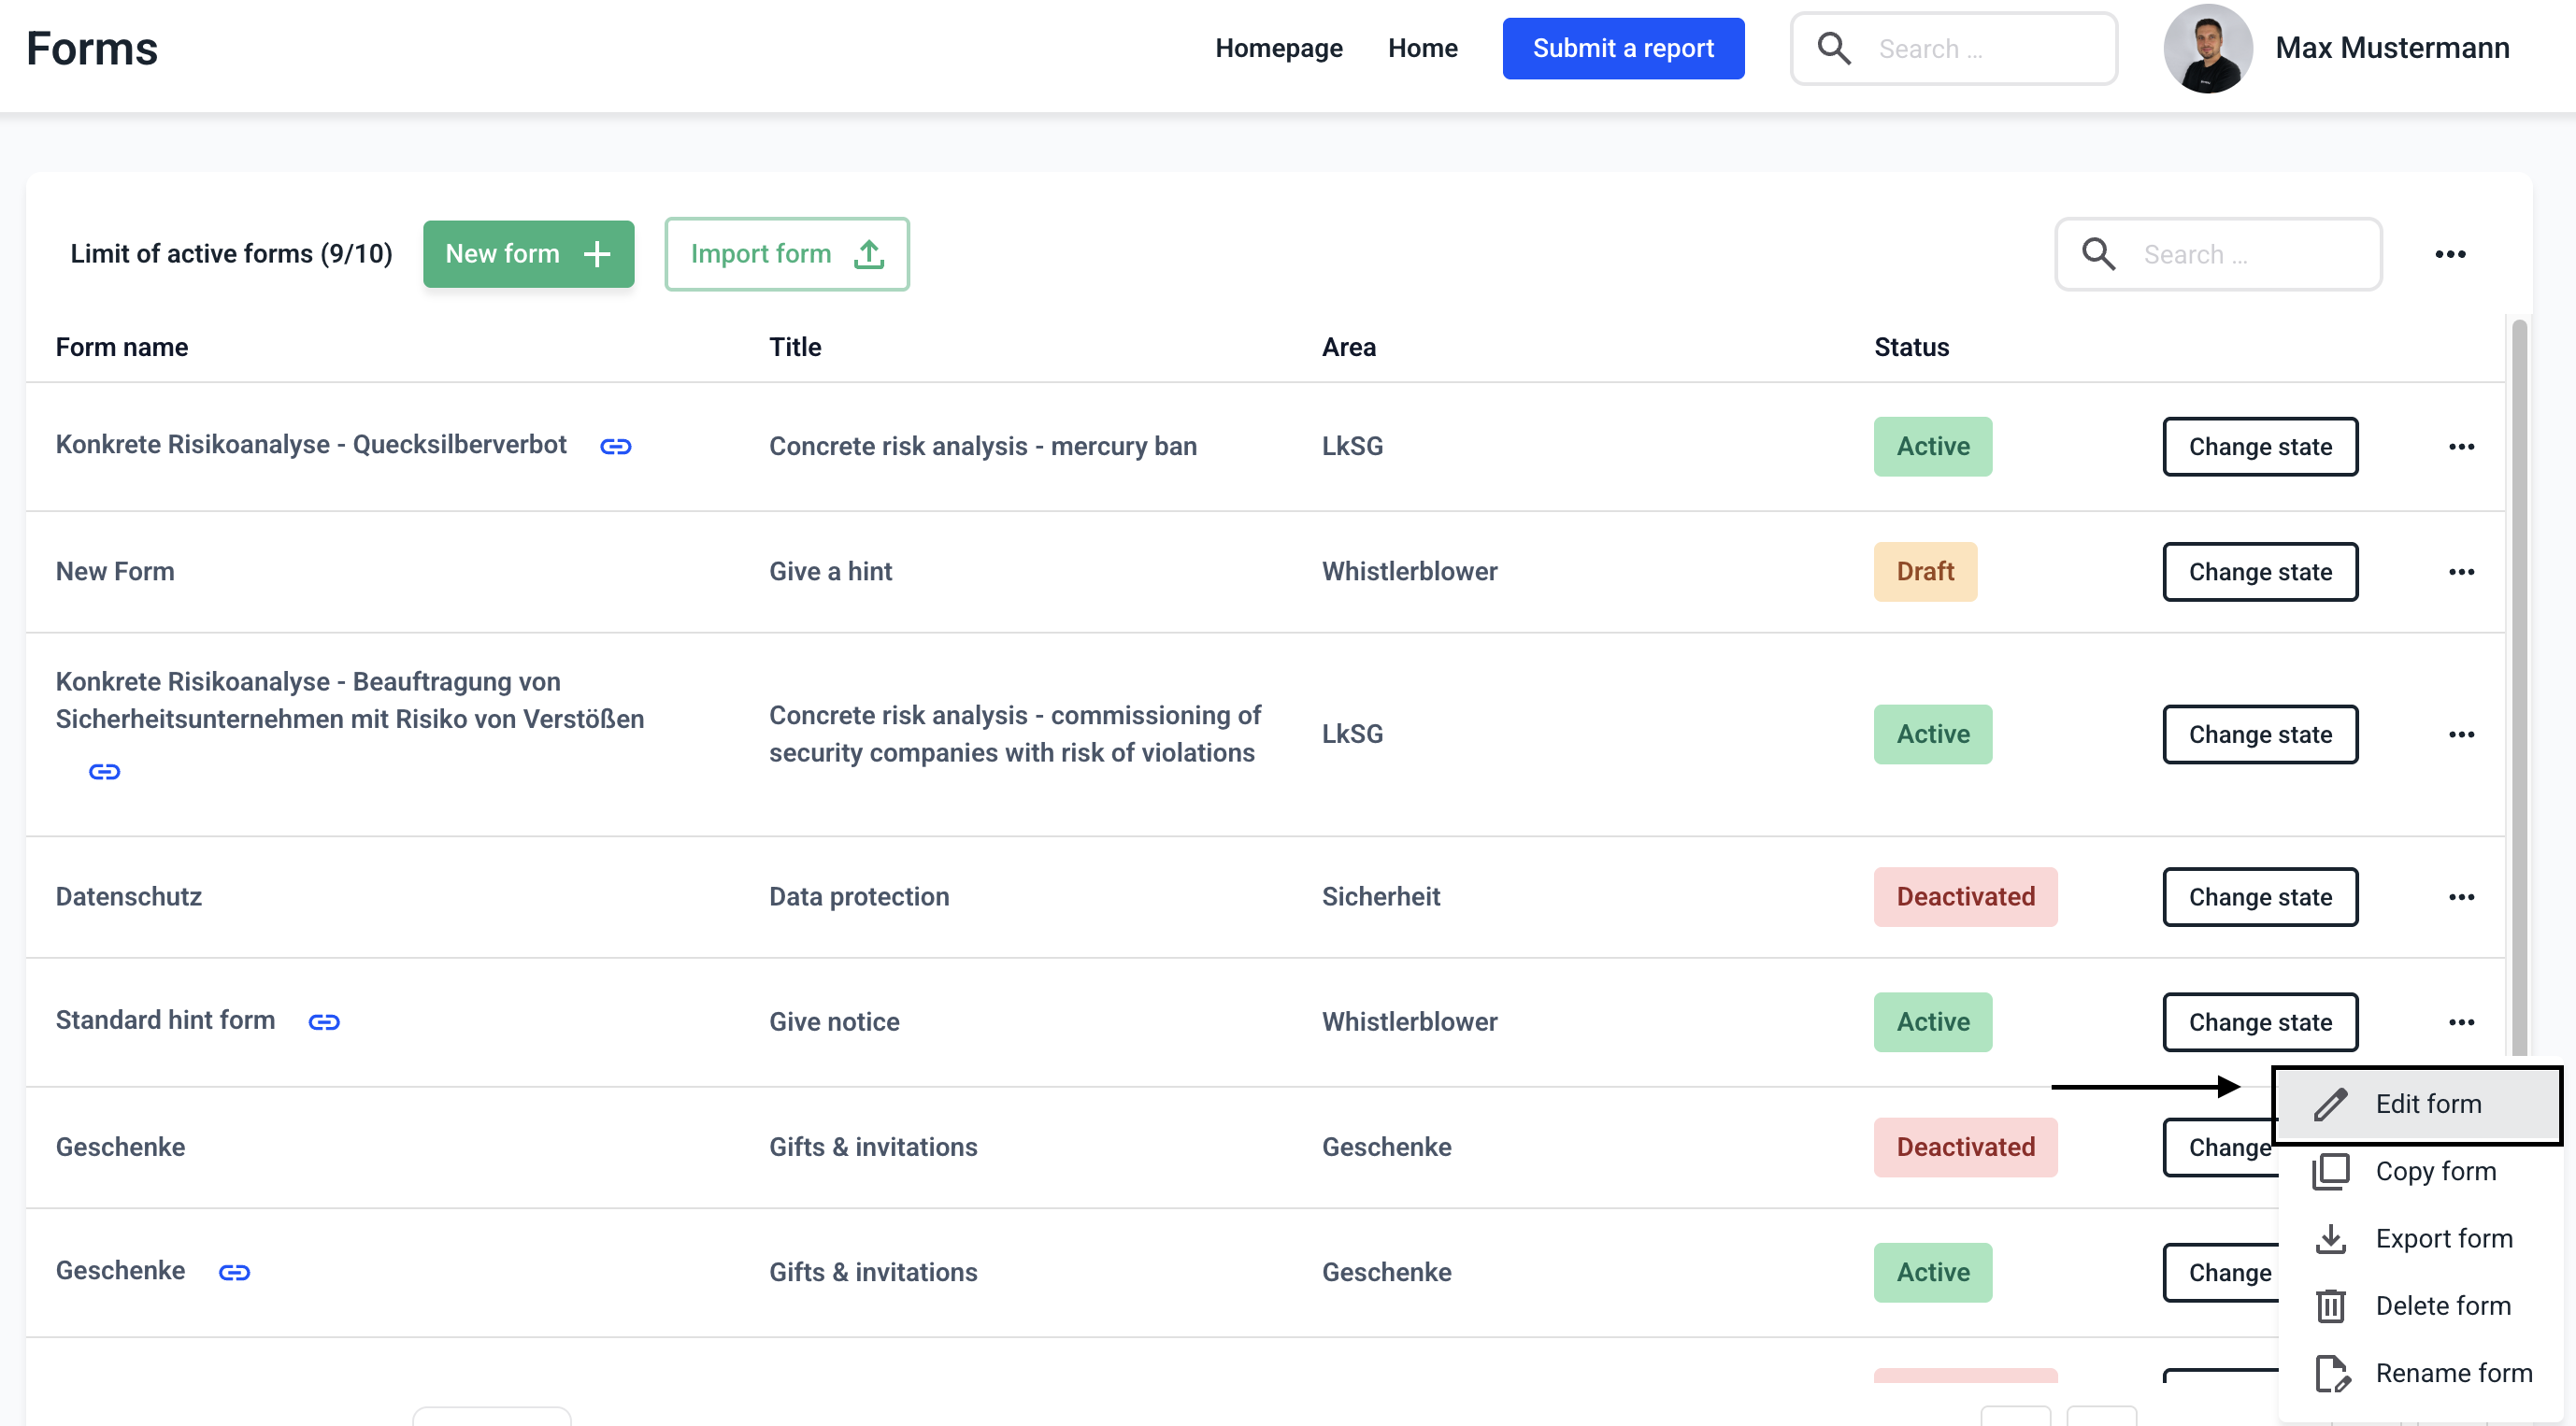
Task: Open three-dot menu above the Status column
Action: point(2449,254)
